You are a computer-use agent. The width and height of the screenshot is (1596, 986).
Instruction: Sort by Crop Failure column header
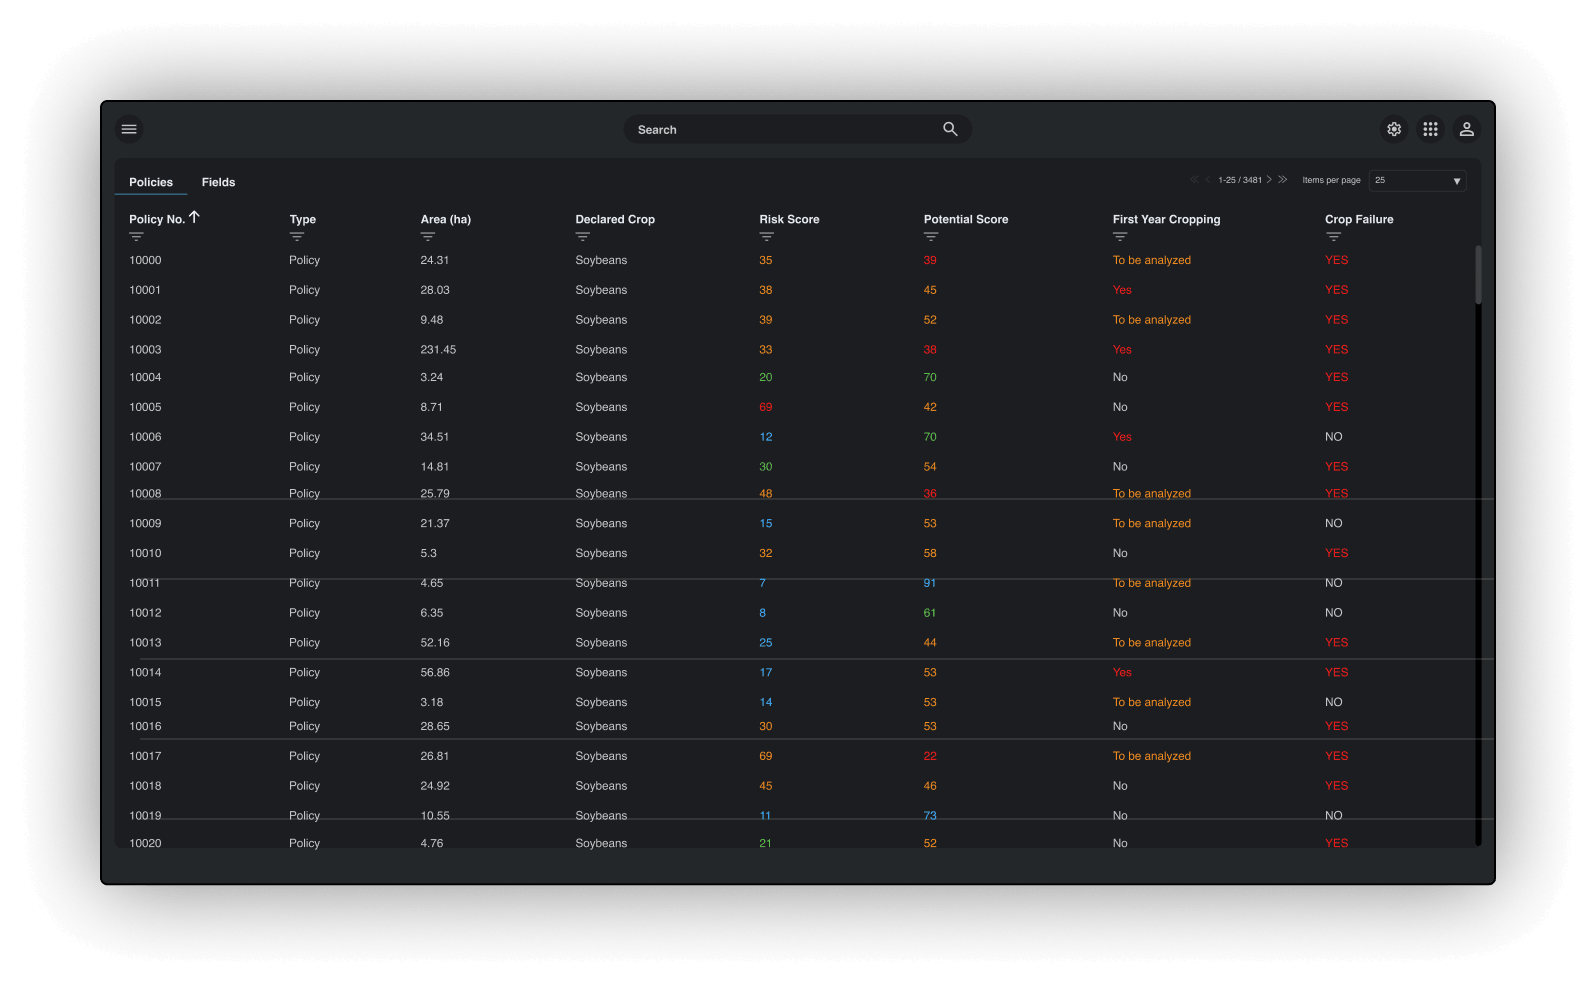click(1359, 220)
